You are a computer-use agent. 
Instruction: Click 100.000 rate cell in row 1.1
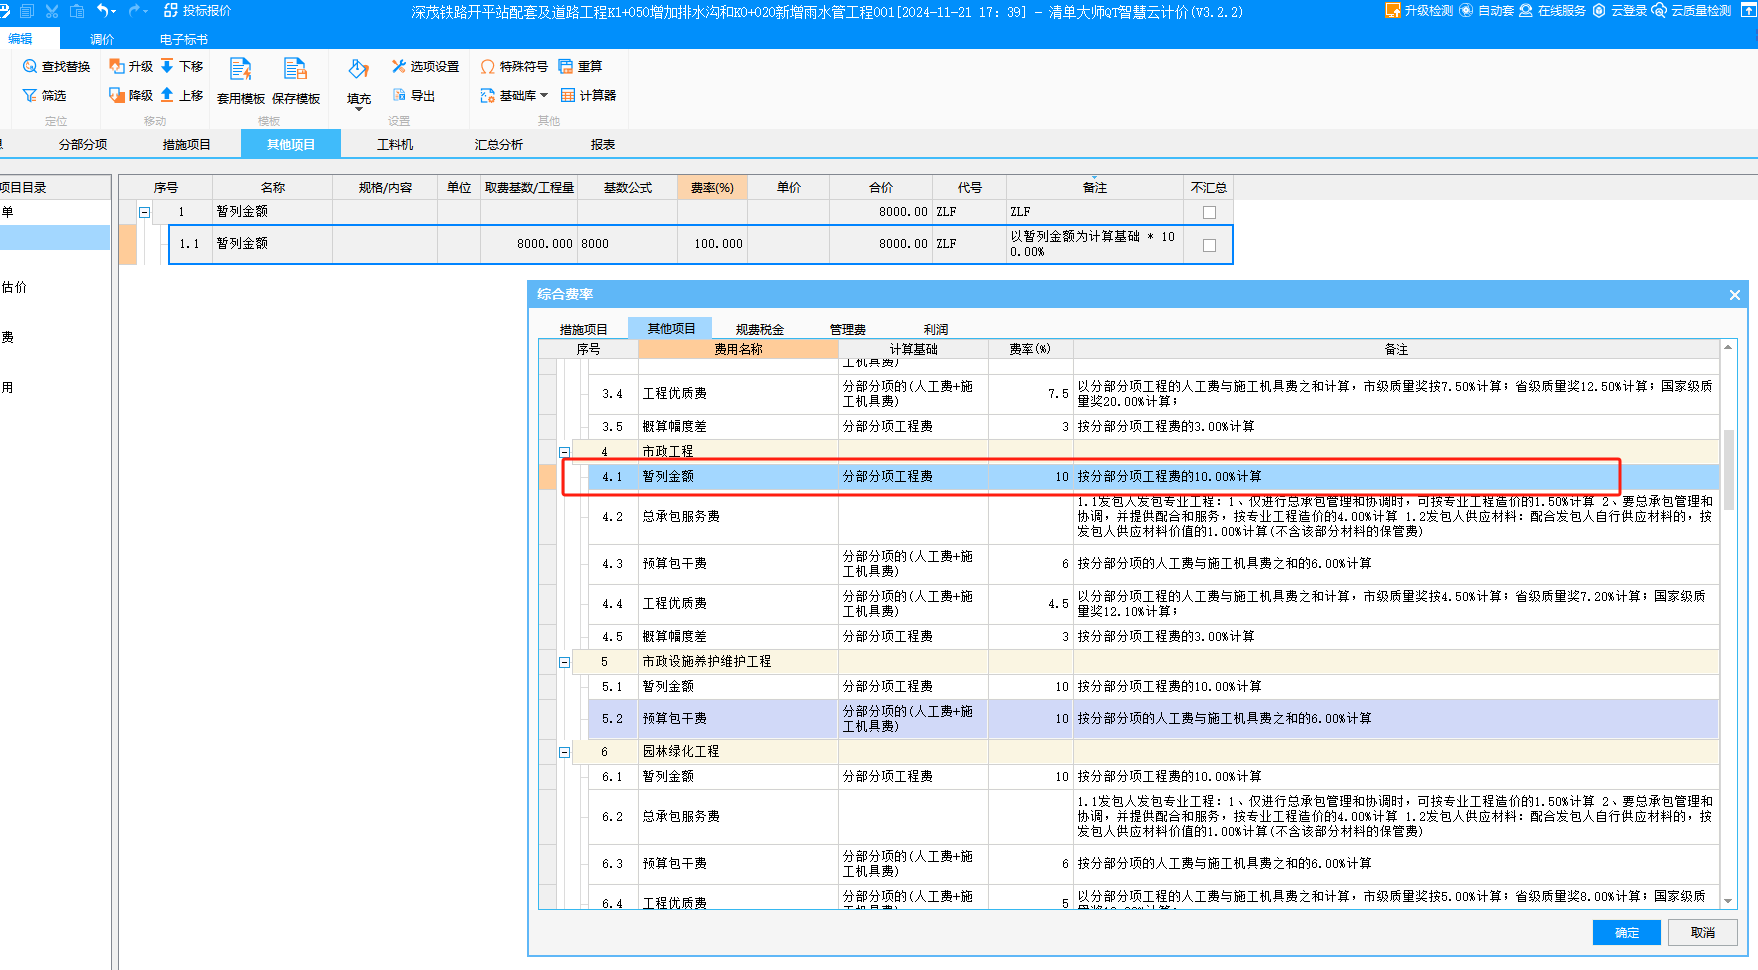pyautogui.click(x=712, y=244)
